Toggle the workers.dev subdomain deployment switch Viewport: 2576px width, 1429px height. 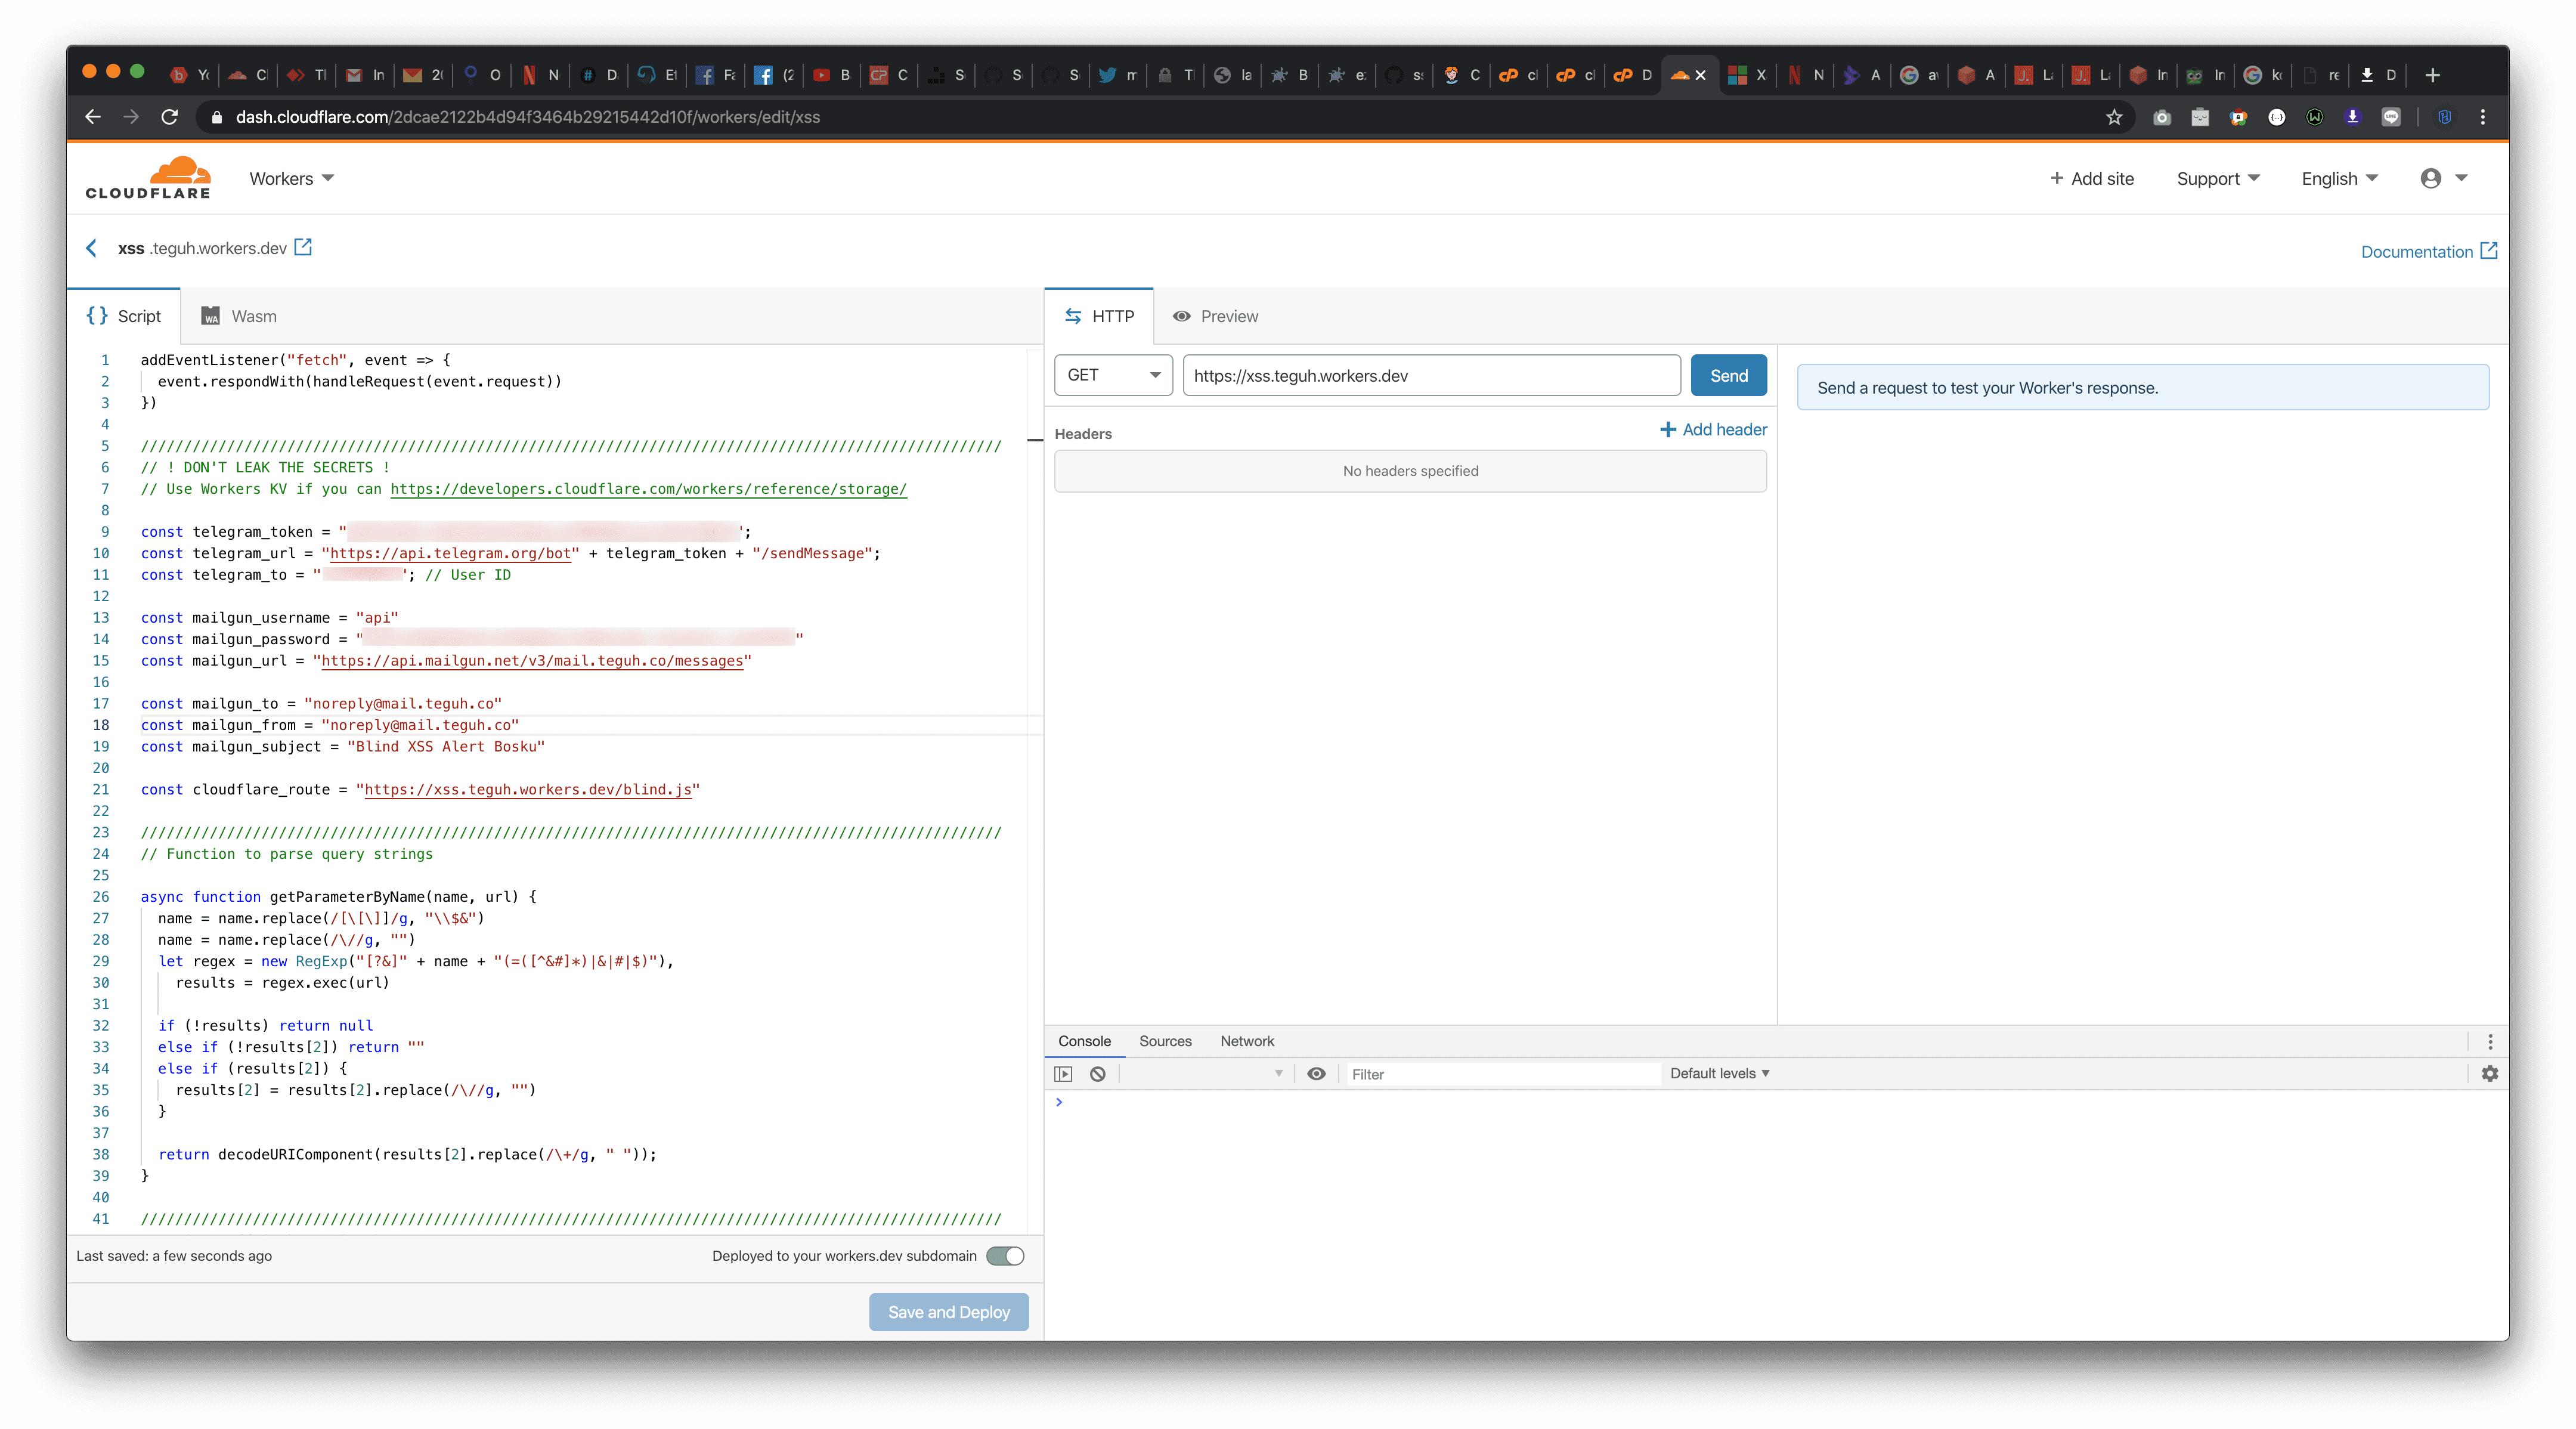pyautogui.click(x=1005, y=1256)
